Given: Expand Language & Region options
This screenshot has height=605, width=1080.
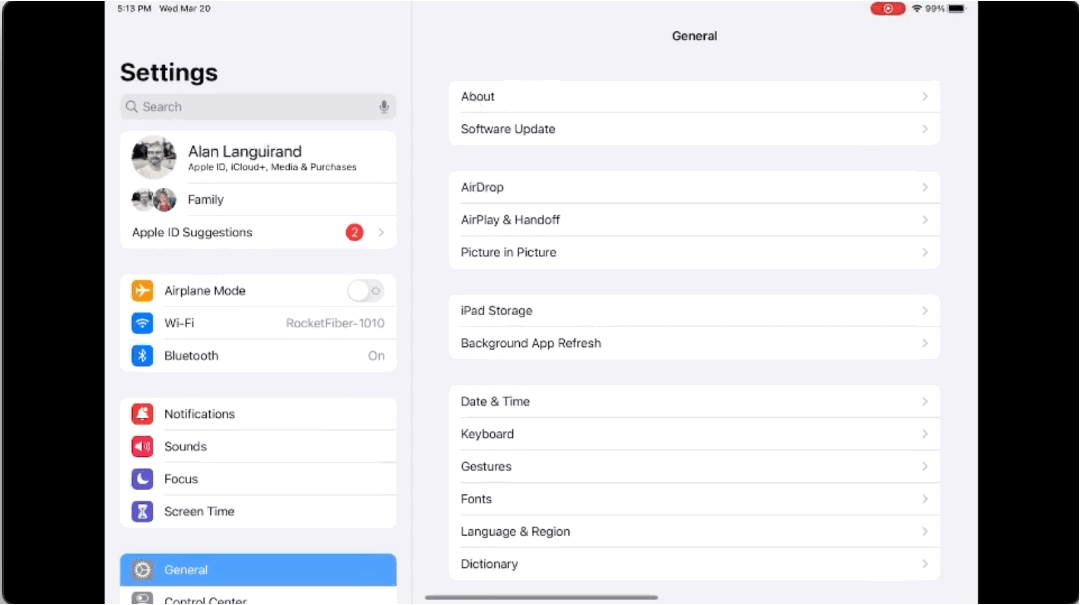Looking at the screenshot, I should point(694,531).
